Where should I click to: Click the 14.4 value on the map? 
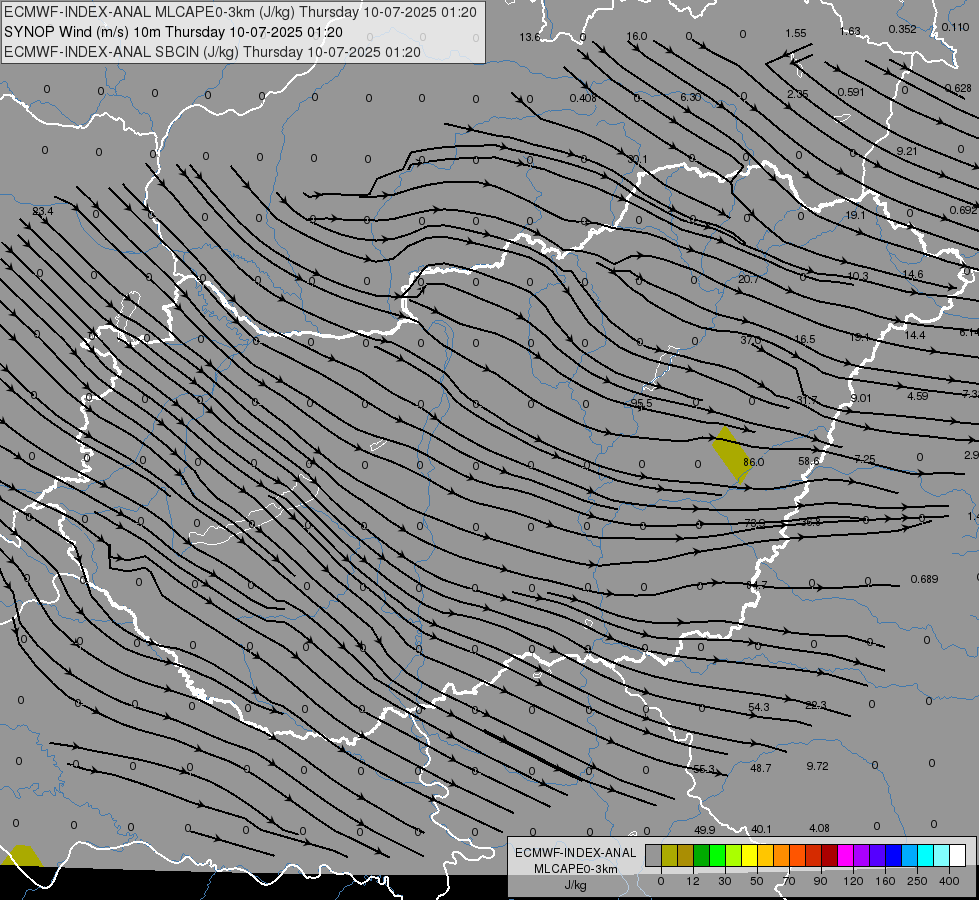point(915,335)
